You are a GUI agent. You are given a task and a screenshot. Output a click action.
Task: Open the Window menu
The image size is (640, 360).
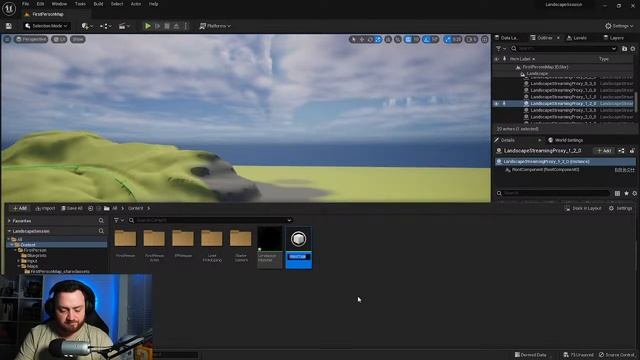coord(59,4)
